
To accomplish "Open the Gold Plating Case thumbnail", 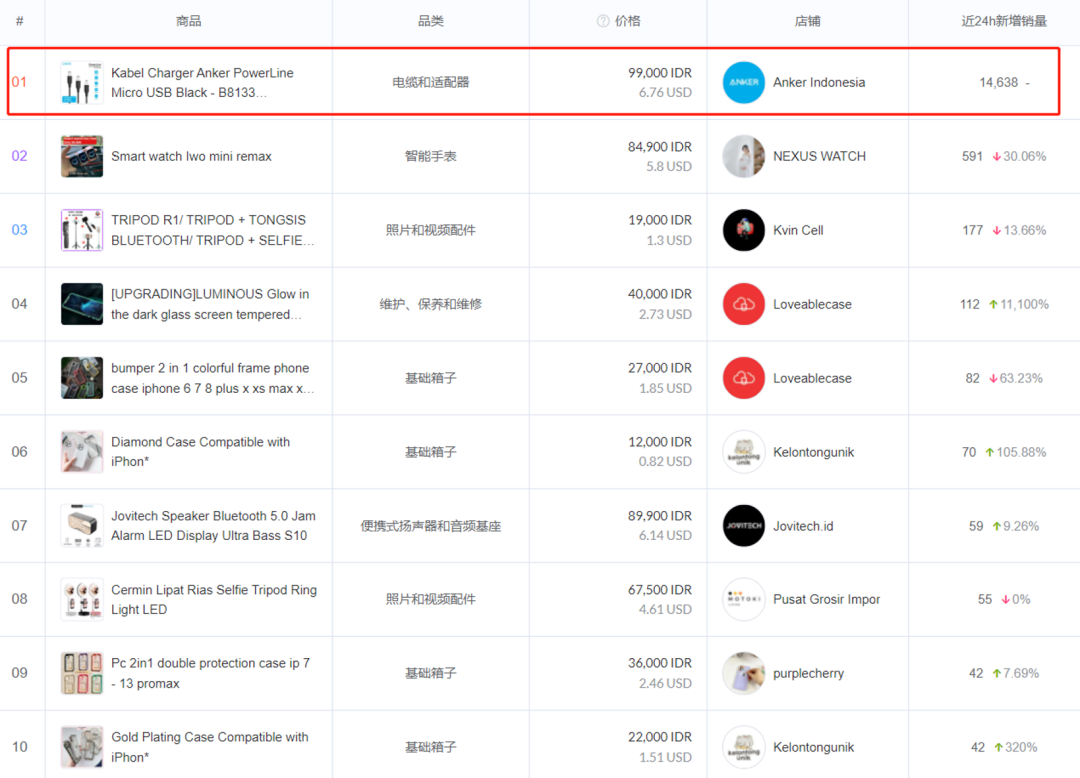I will coord(82,747).
